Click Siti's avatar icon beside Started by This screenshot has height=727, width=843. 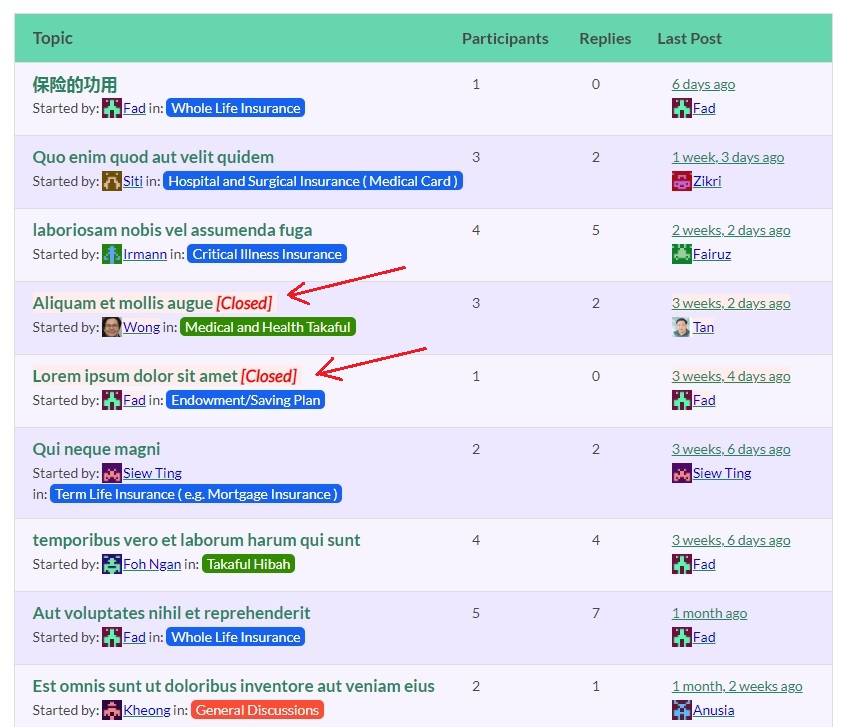coord(112,181)
